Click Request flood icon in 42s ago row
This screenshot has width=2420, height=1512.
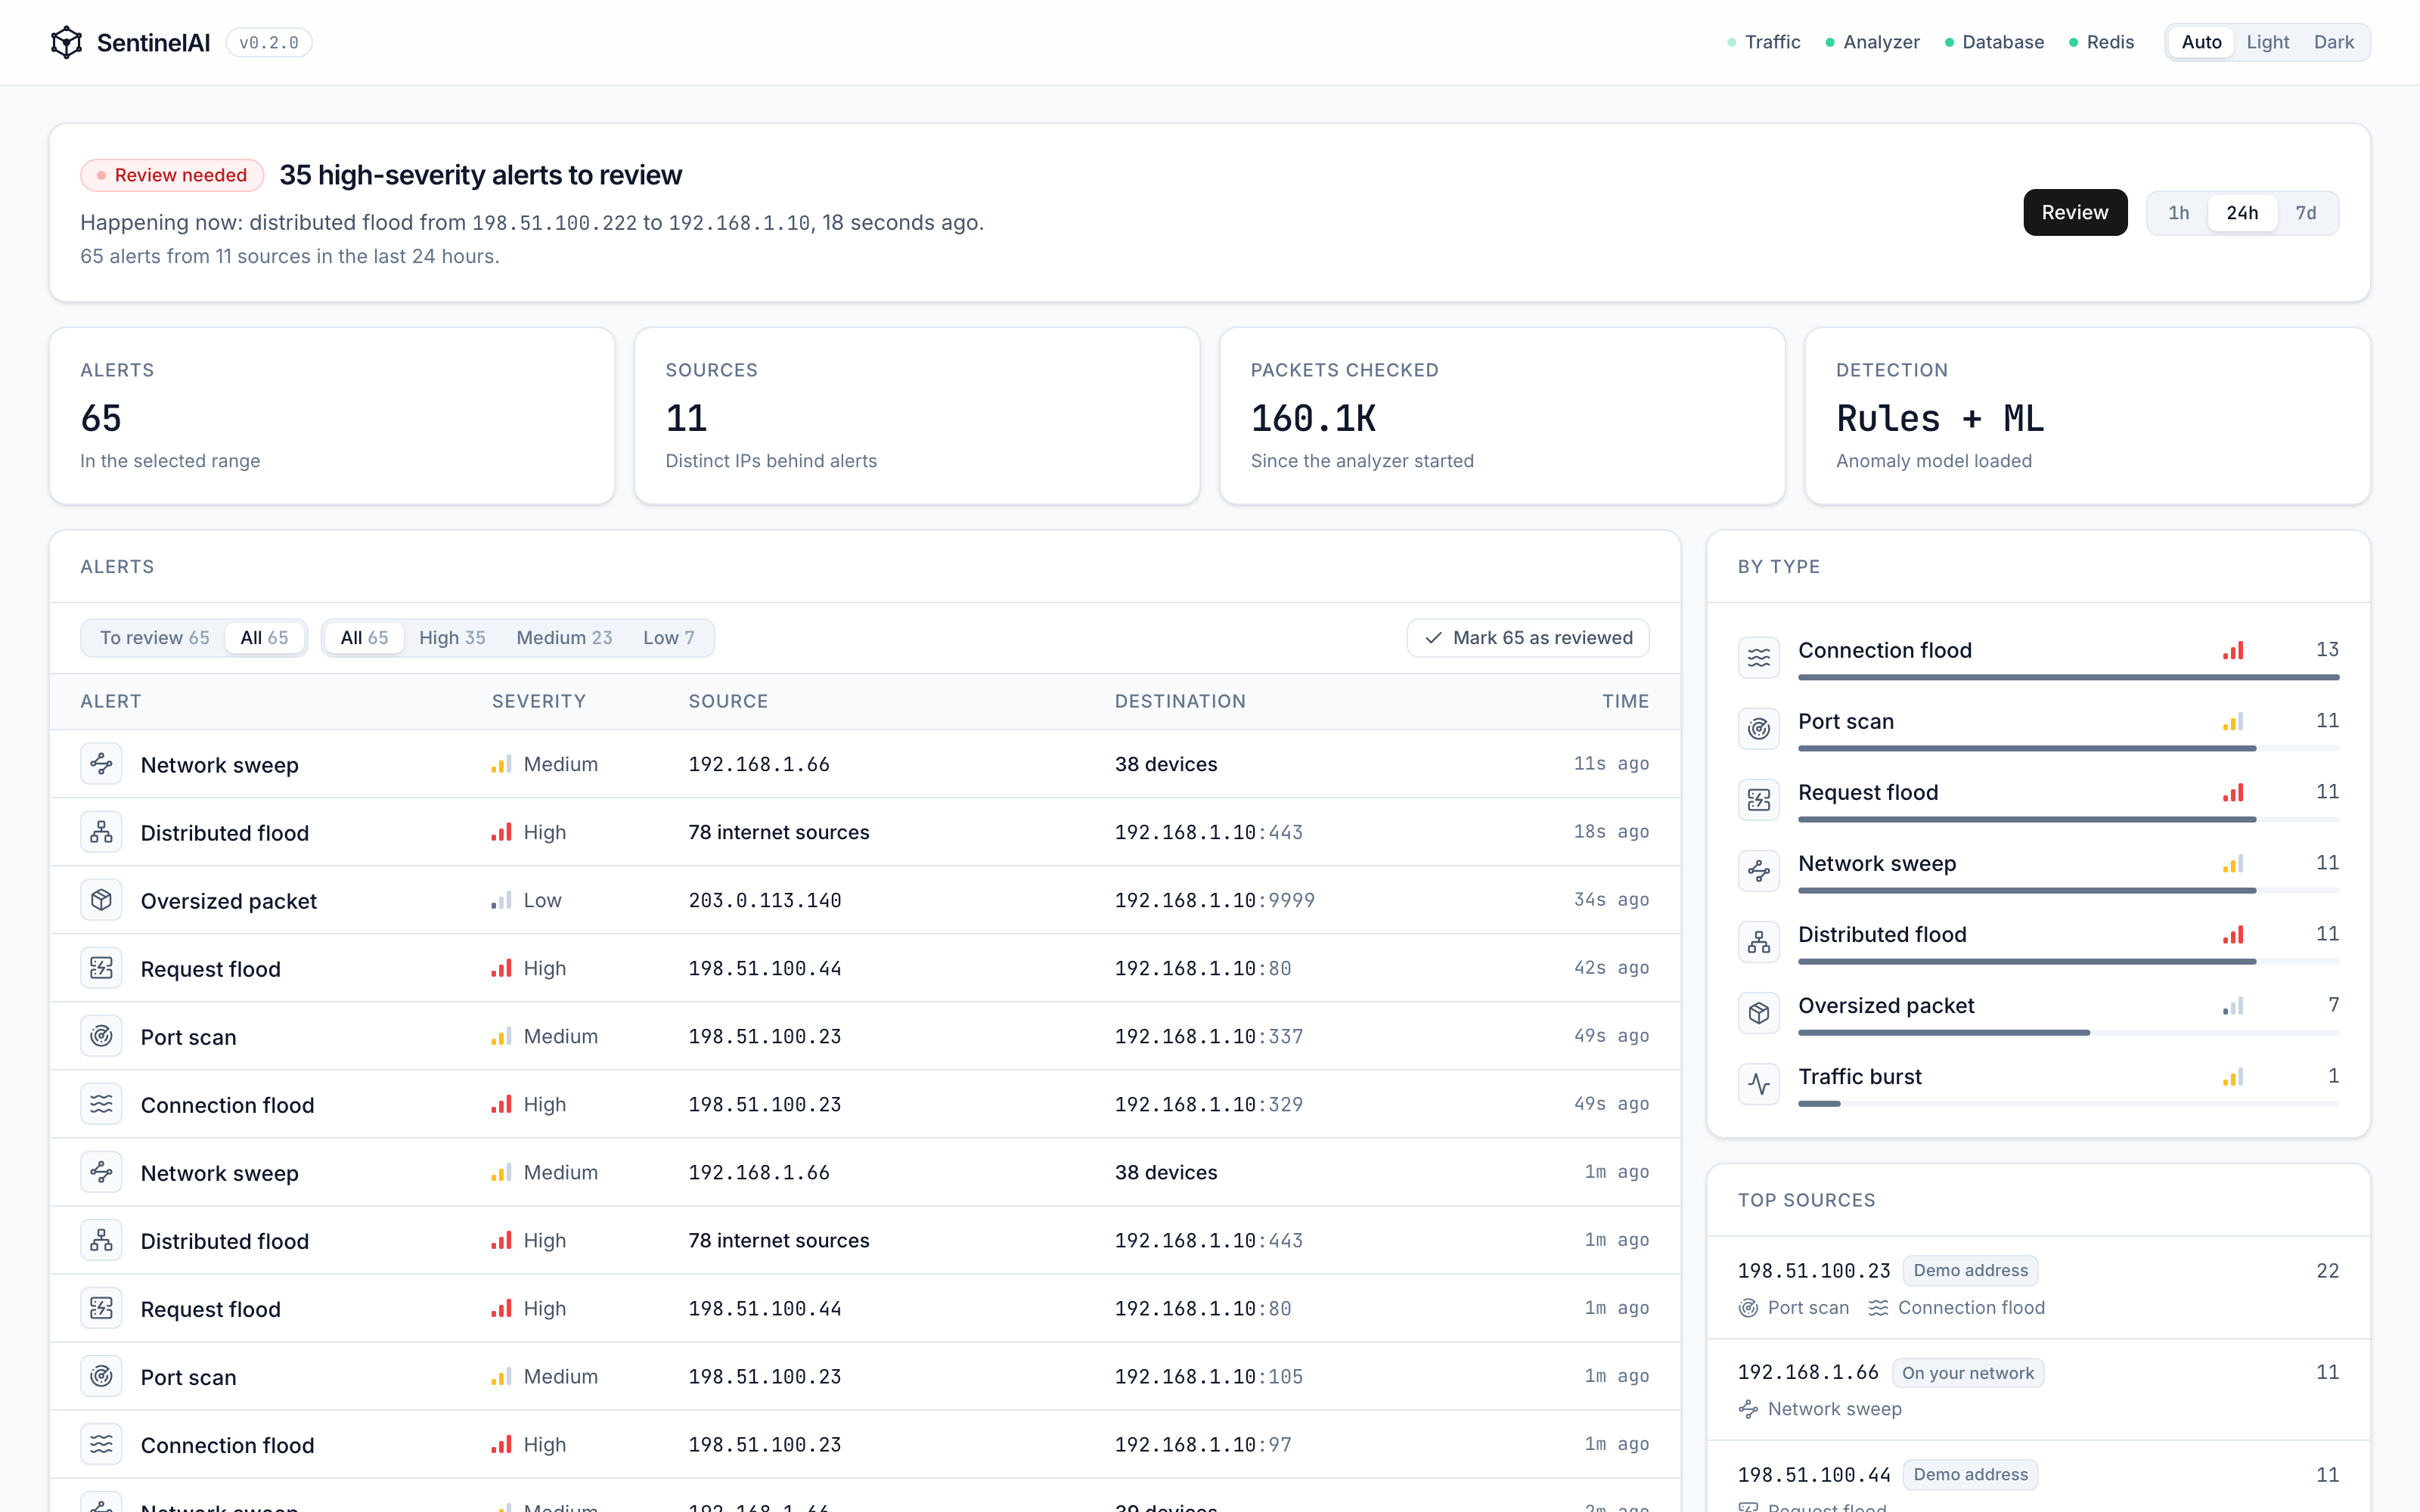click(101, 968)
